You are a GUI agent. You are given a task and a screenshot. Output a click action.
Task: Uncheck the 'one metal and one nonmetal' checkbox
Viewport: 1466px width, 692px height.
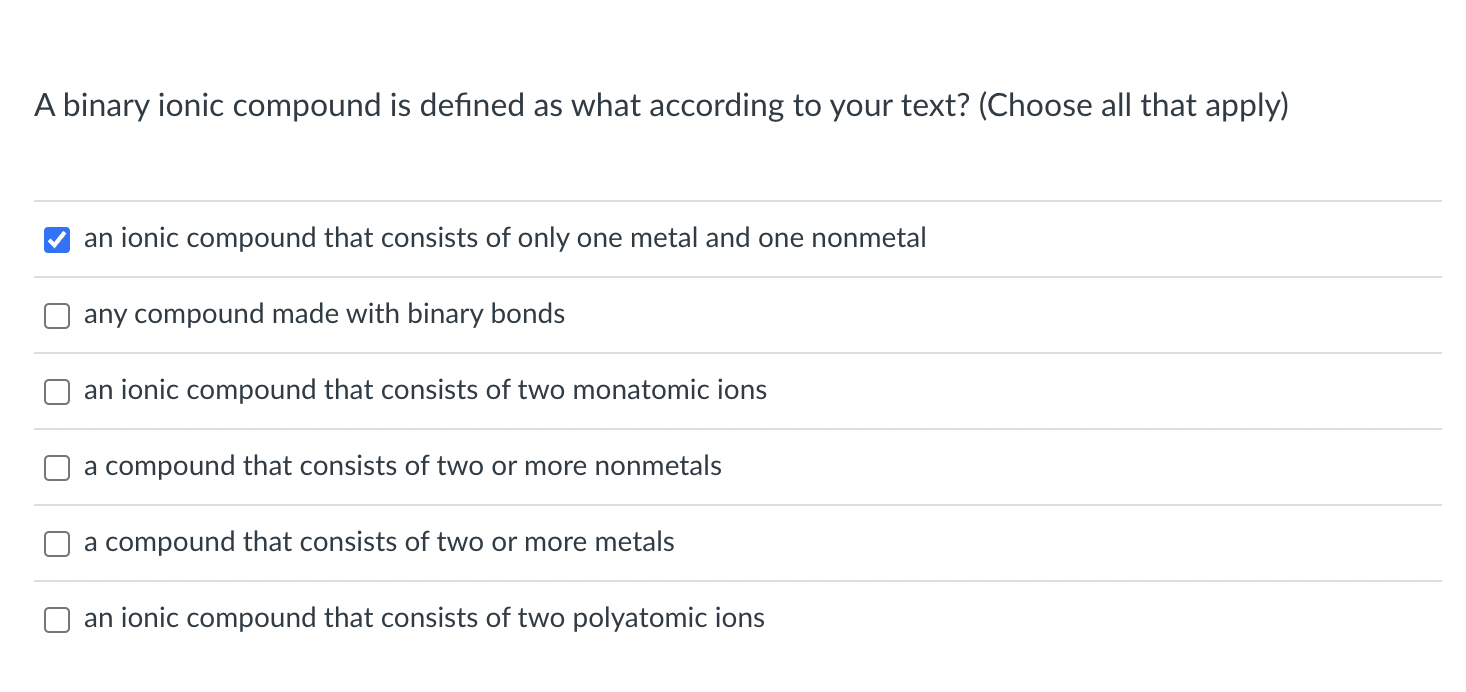57,240
